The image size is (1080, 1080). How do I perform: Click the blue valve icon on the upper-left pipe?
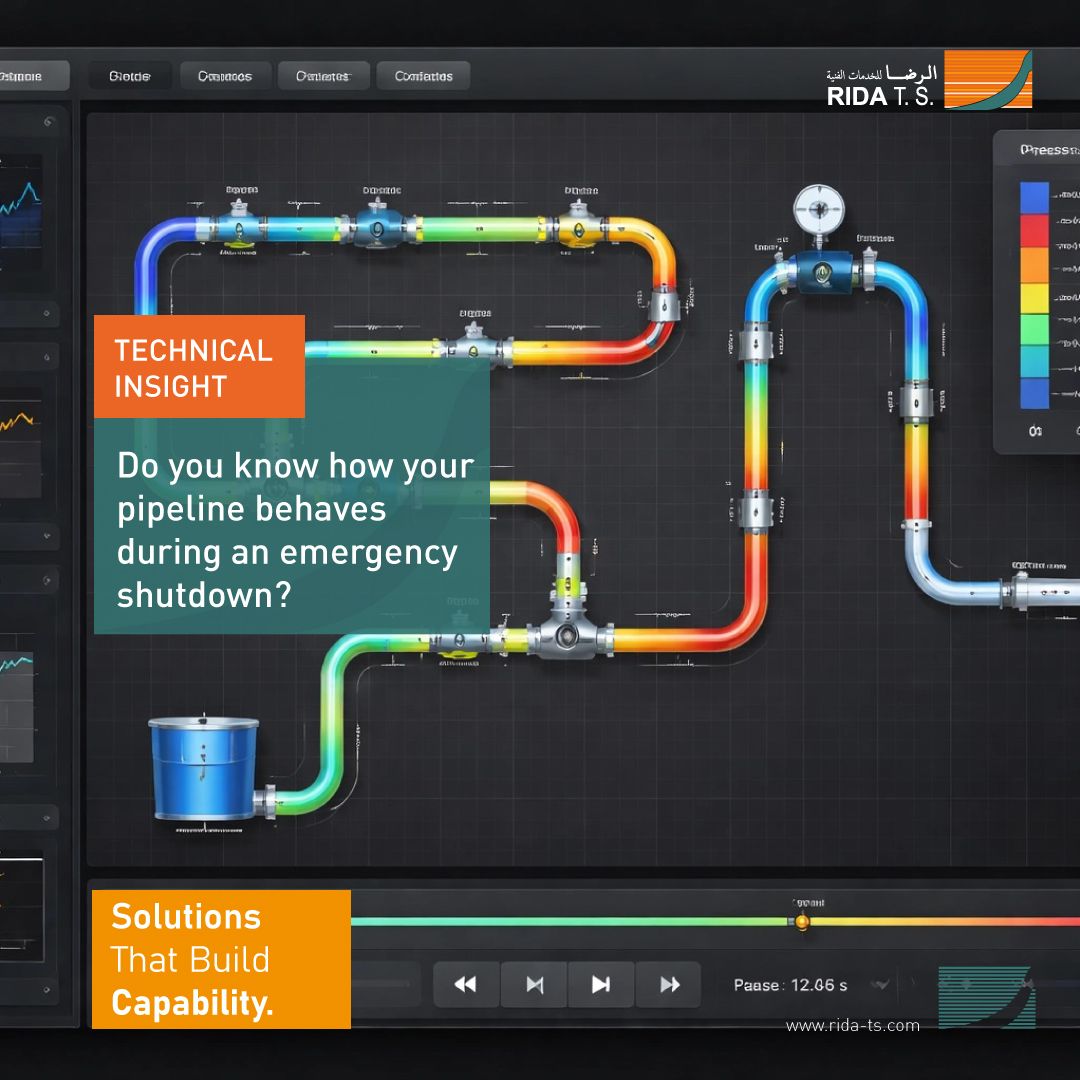tap(238, 227)
